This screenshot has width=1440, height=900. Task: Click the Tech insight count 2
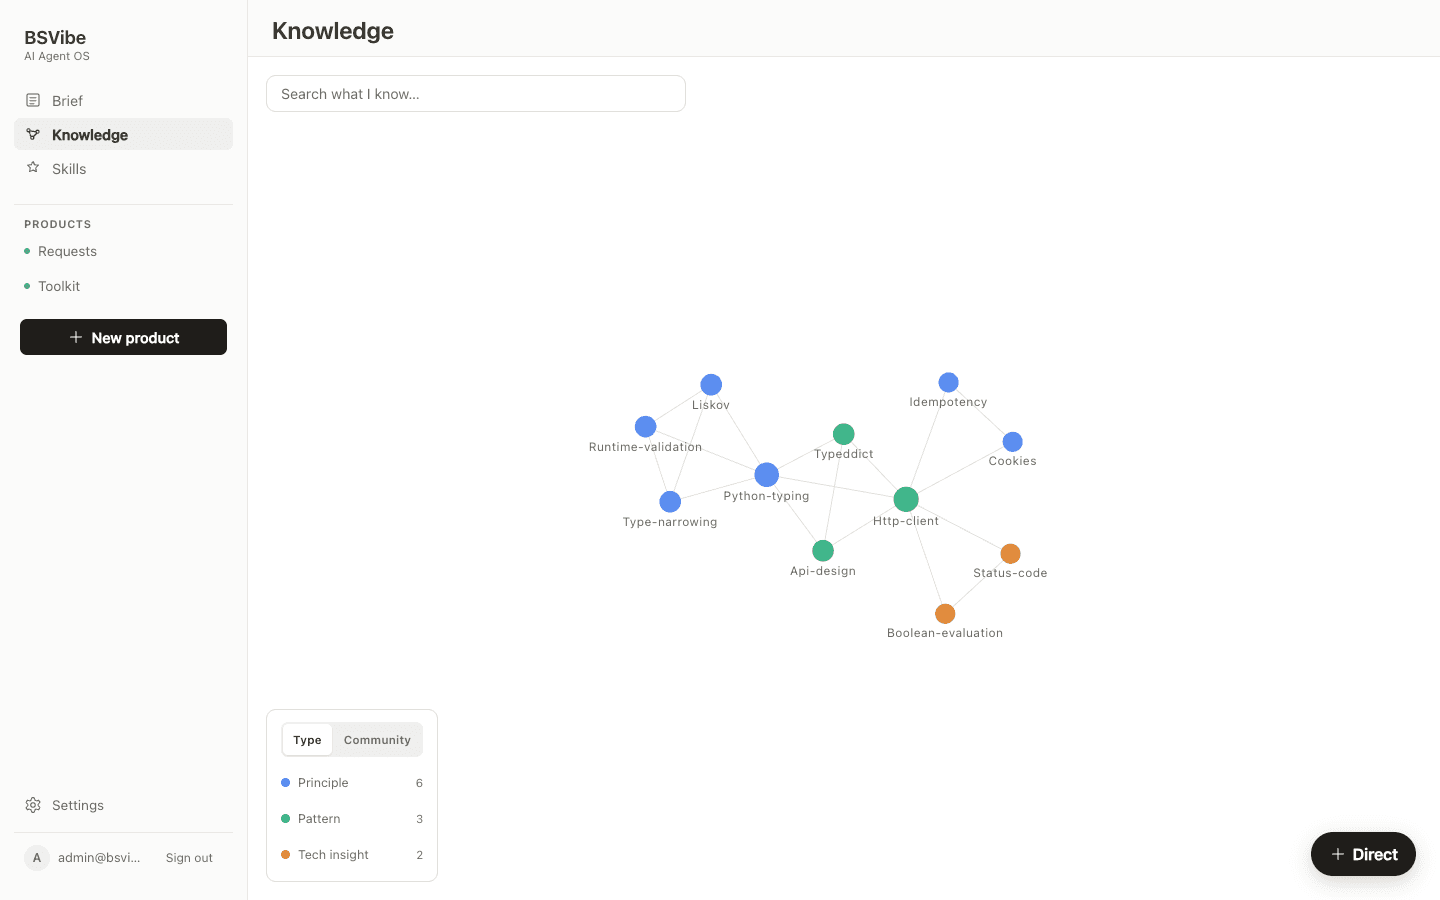tap(419, 855)
